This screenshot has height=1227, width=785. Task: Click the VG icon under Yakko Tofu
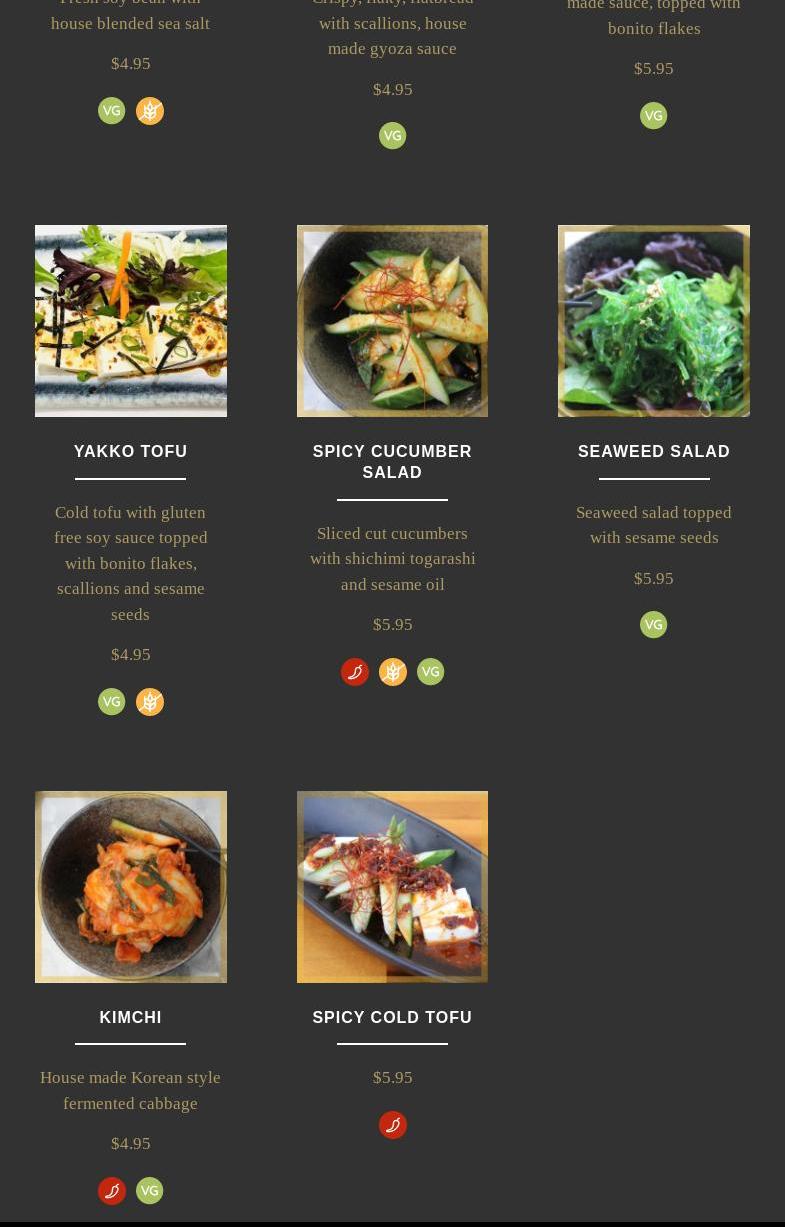coord(112,702)
